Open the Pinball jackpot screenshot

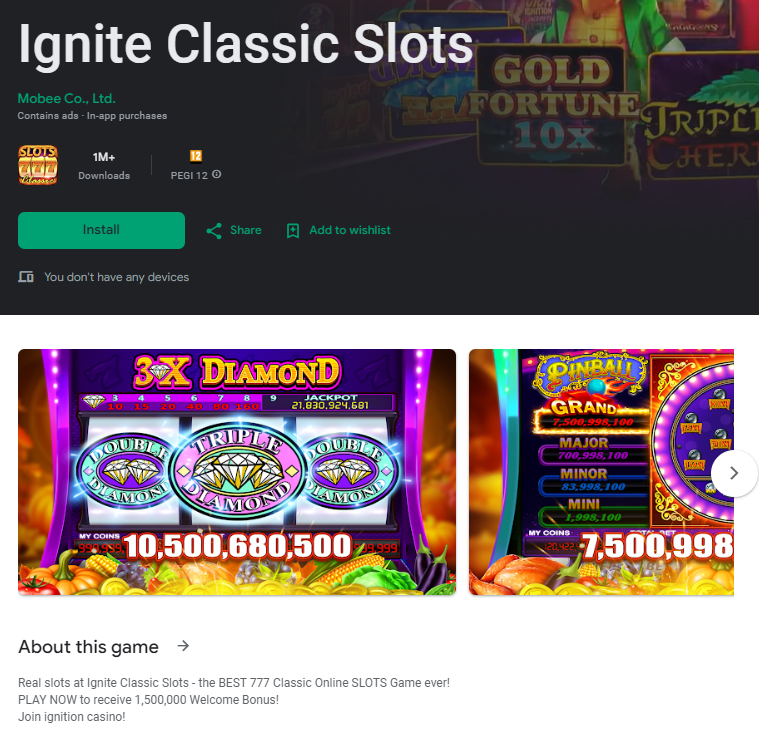[x=601, y=472]
